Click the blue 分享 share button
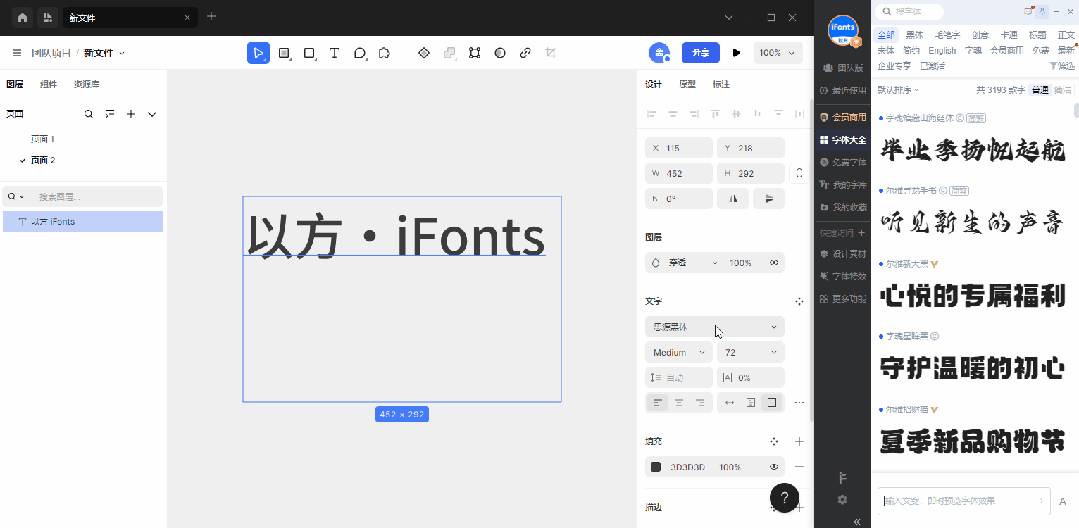Viewport: 1079px width, 528px height. pos(700,53)
